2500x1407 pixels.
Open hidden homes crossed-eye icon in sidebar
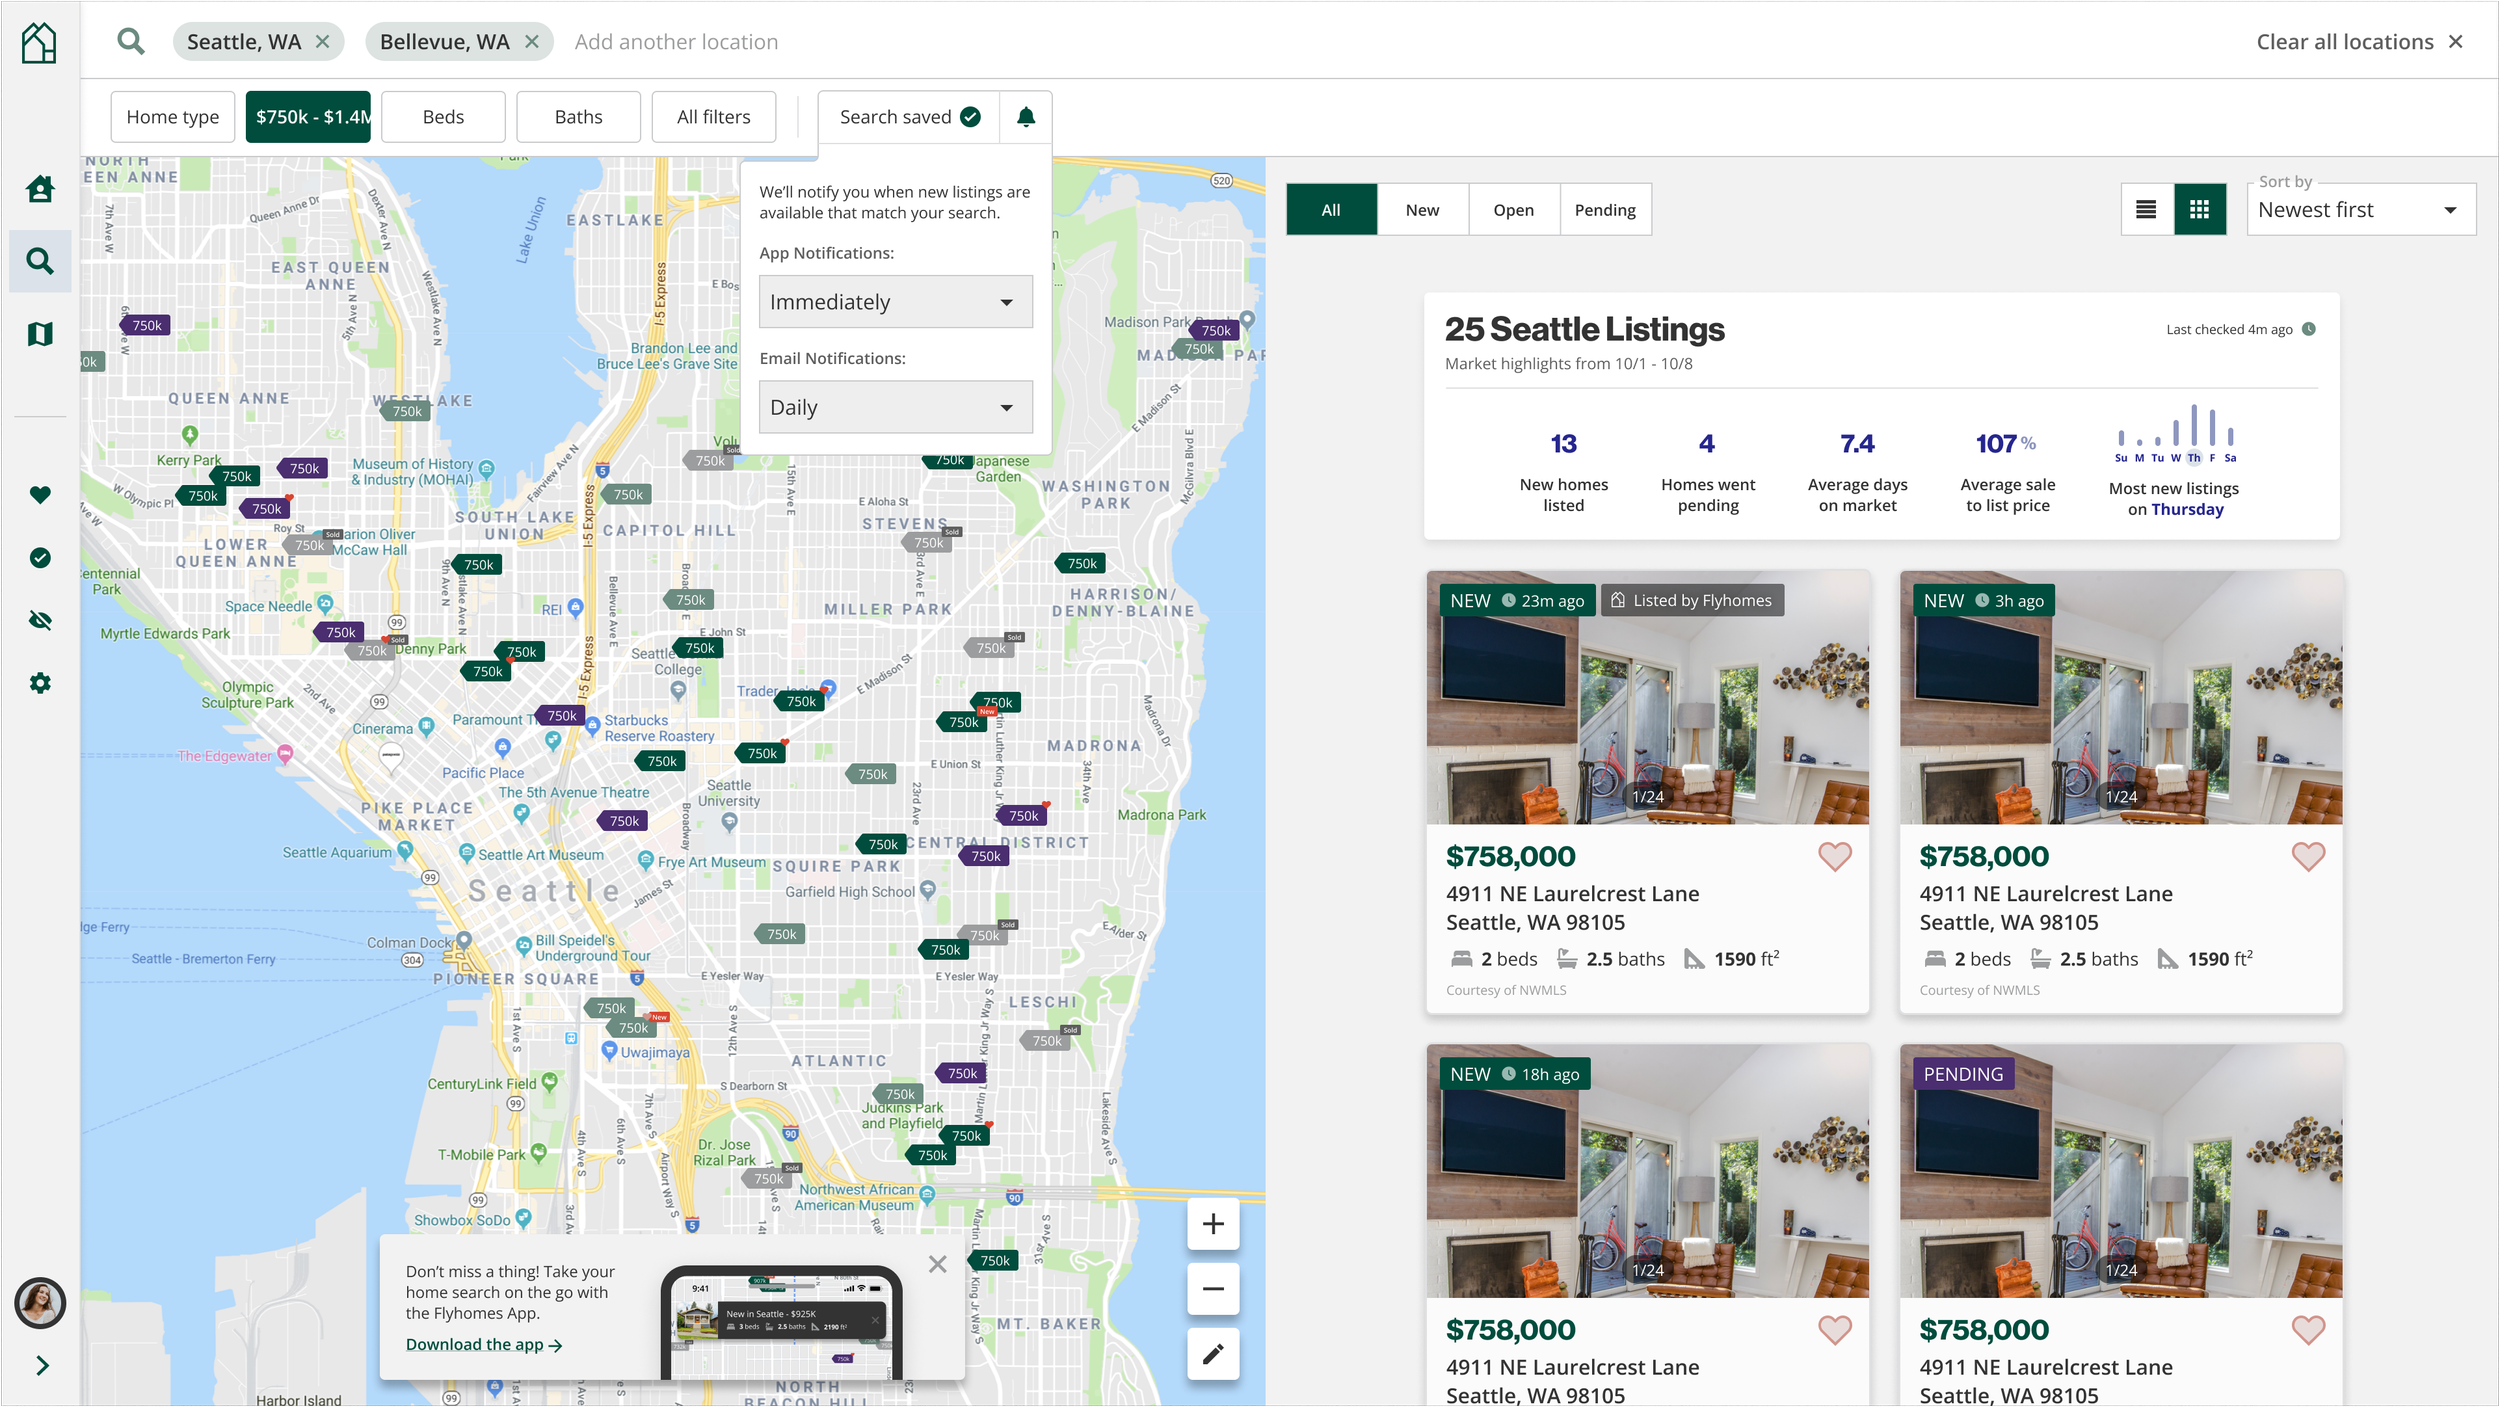click(40, 621)
